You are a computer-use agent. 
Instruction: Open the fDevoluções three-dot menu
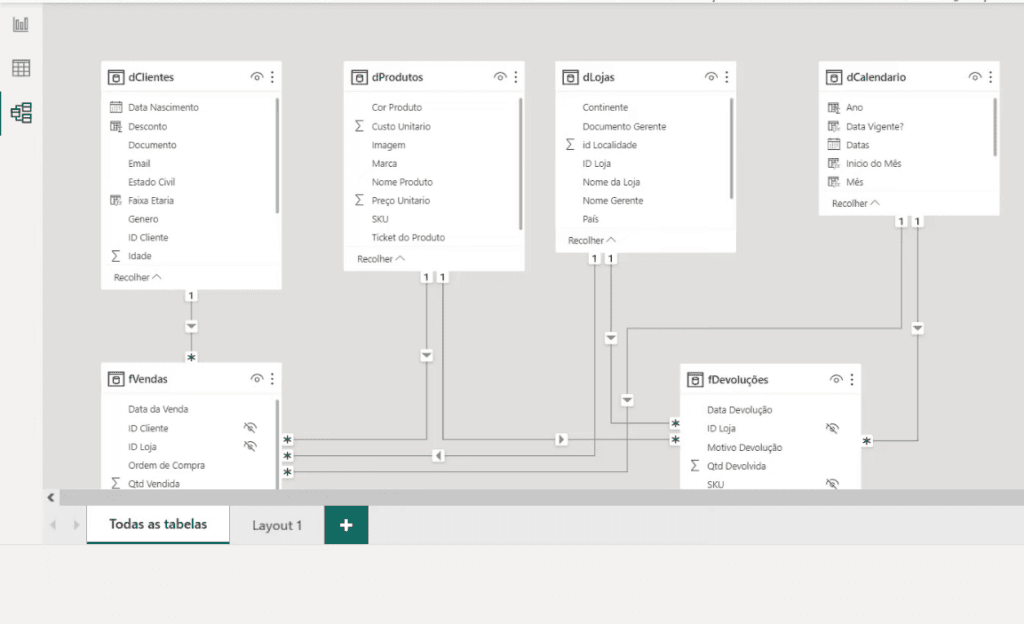click(851, 379)
